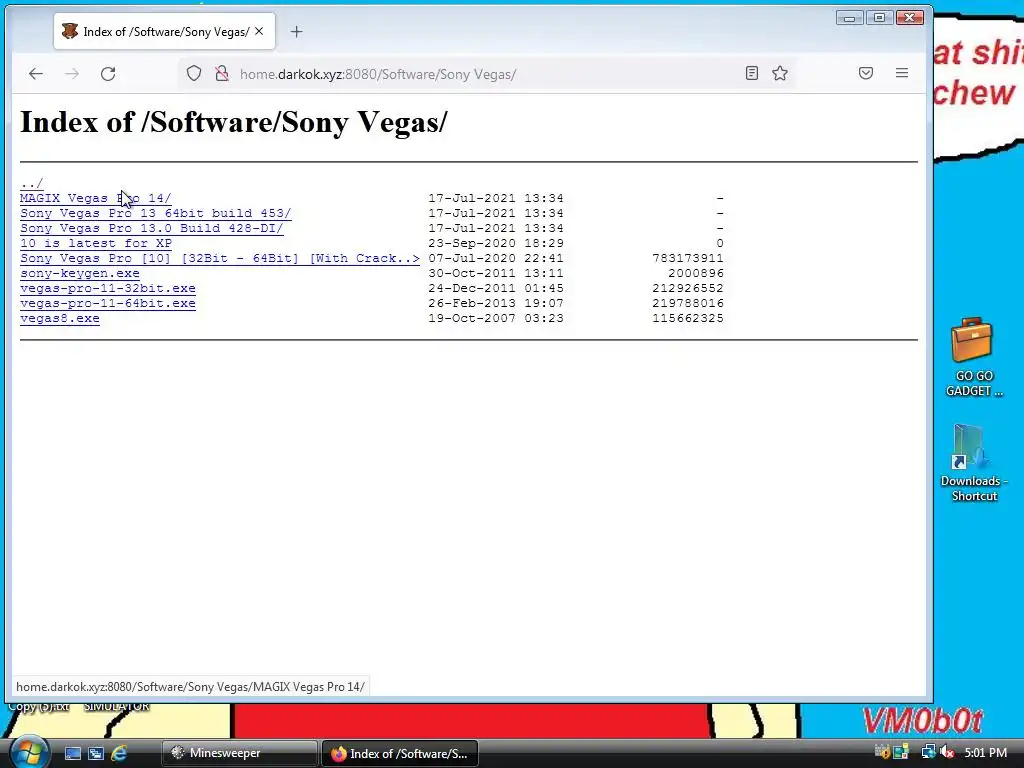Click the insecure connection padlock icon
The image size is (1024, 768).
[222, 73]
